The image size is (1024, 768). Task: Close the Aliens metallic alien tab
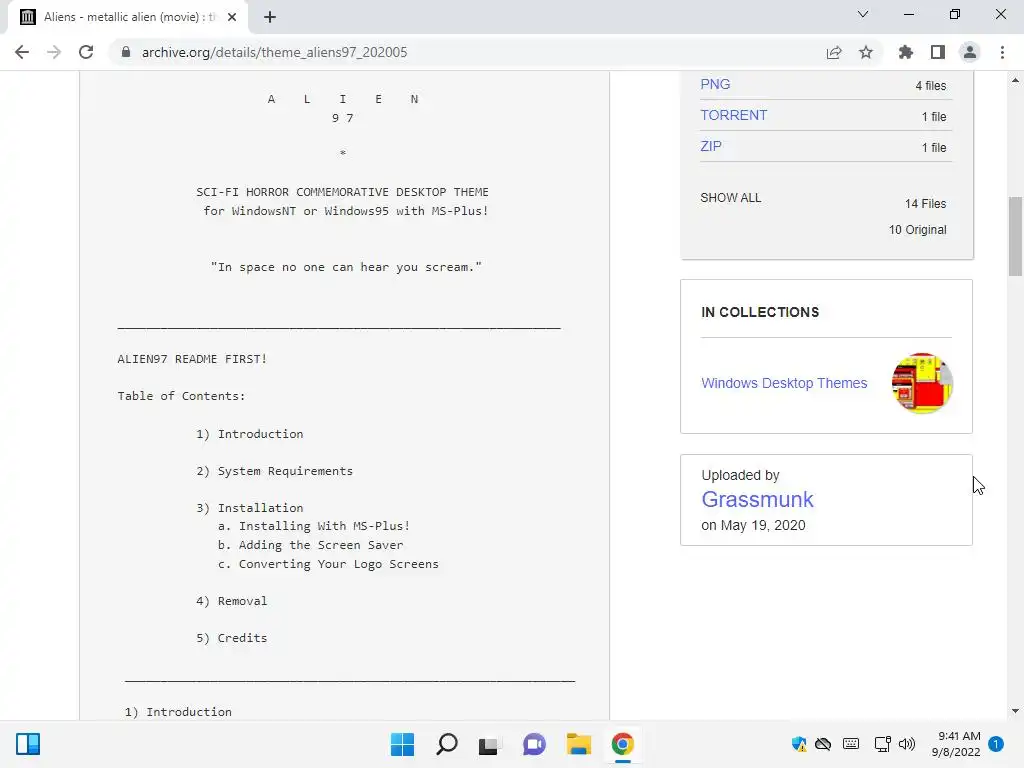(x=232, y=17)
